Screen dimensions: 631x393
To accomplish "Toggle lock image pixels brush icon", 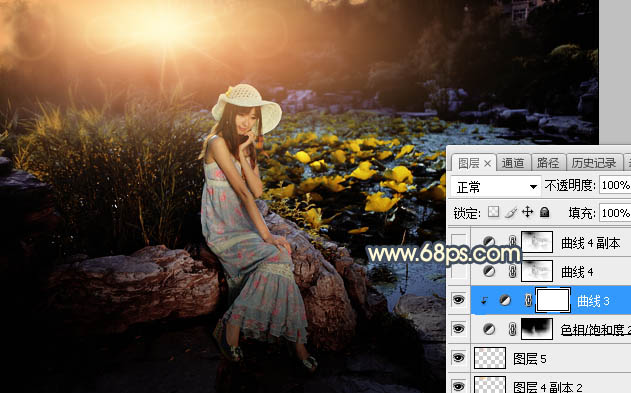I will pyautogui.click(x=511, y=212).
